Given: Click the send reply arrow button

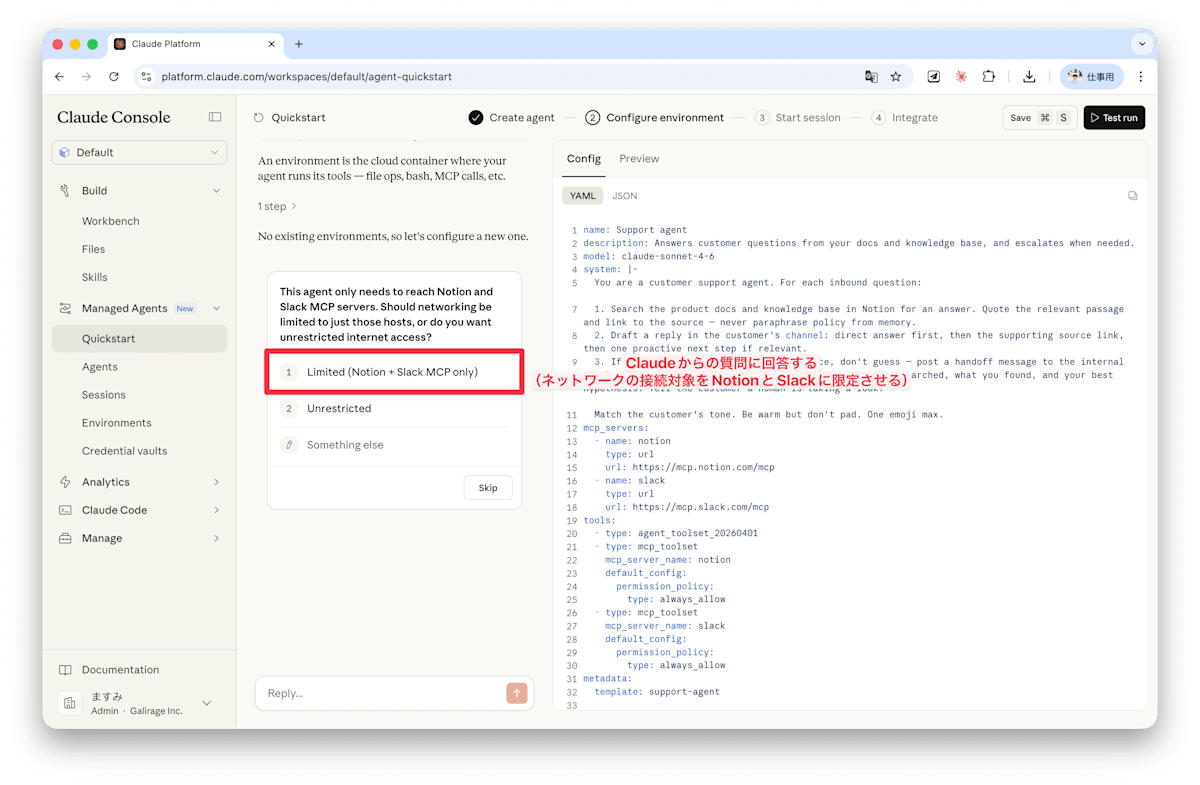Looking at the screenshot, I should [516, 693].
